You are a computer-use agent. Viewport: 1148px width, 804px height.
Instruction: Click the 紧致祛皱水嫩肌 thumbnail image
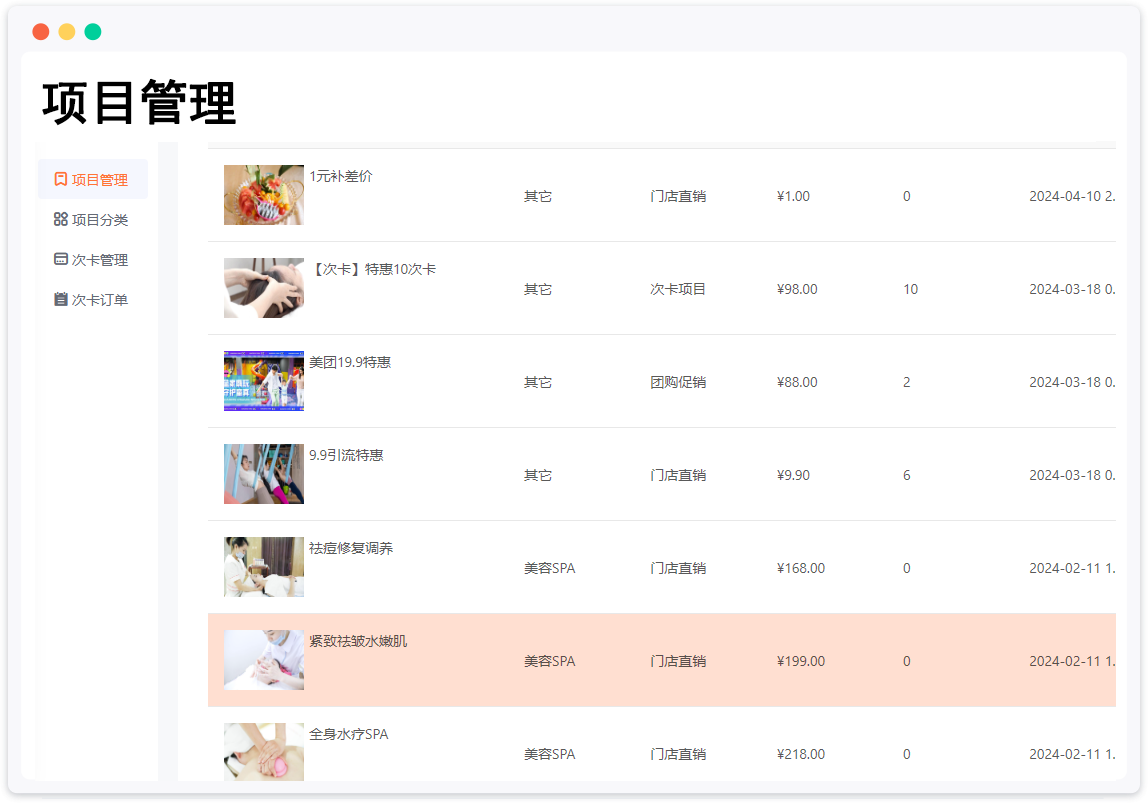264,660
